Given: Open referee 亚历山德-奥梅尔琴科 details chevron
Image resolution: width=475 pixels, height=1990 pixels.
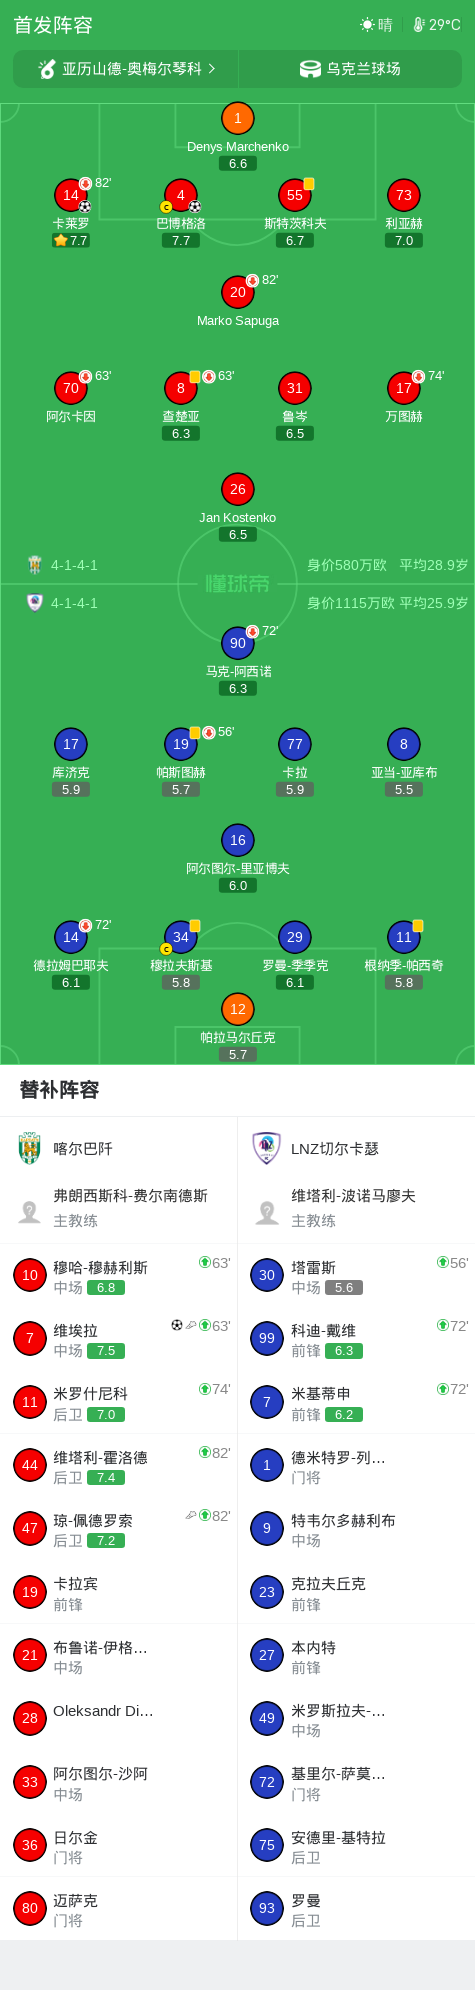Looking at the screenshot, I should click(x=212, y=69).
